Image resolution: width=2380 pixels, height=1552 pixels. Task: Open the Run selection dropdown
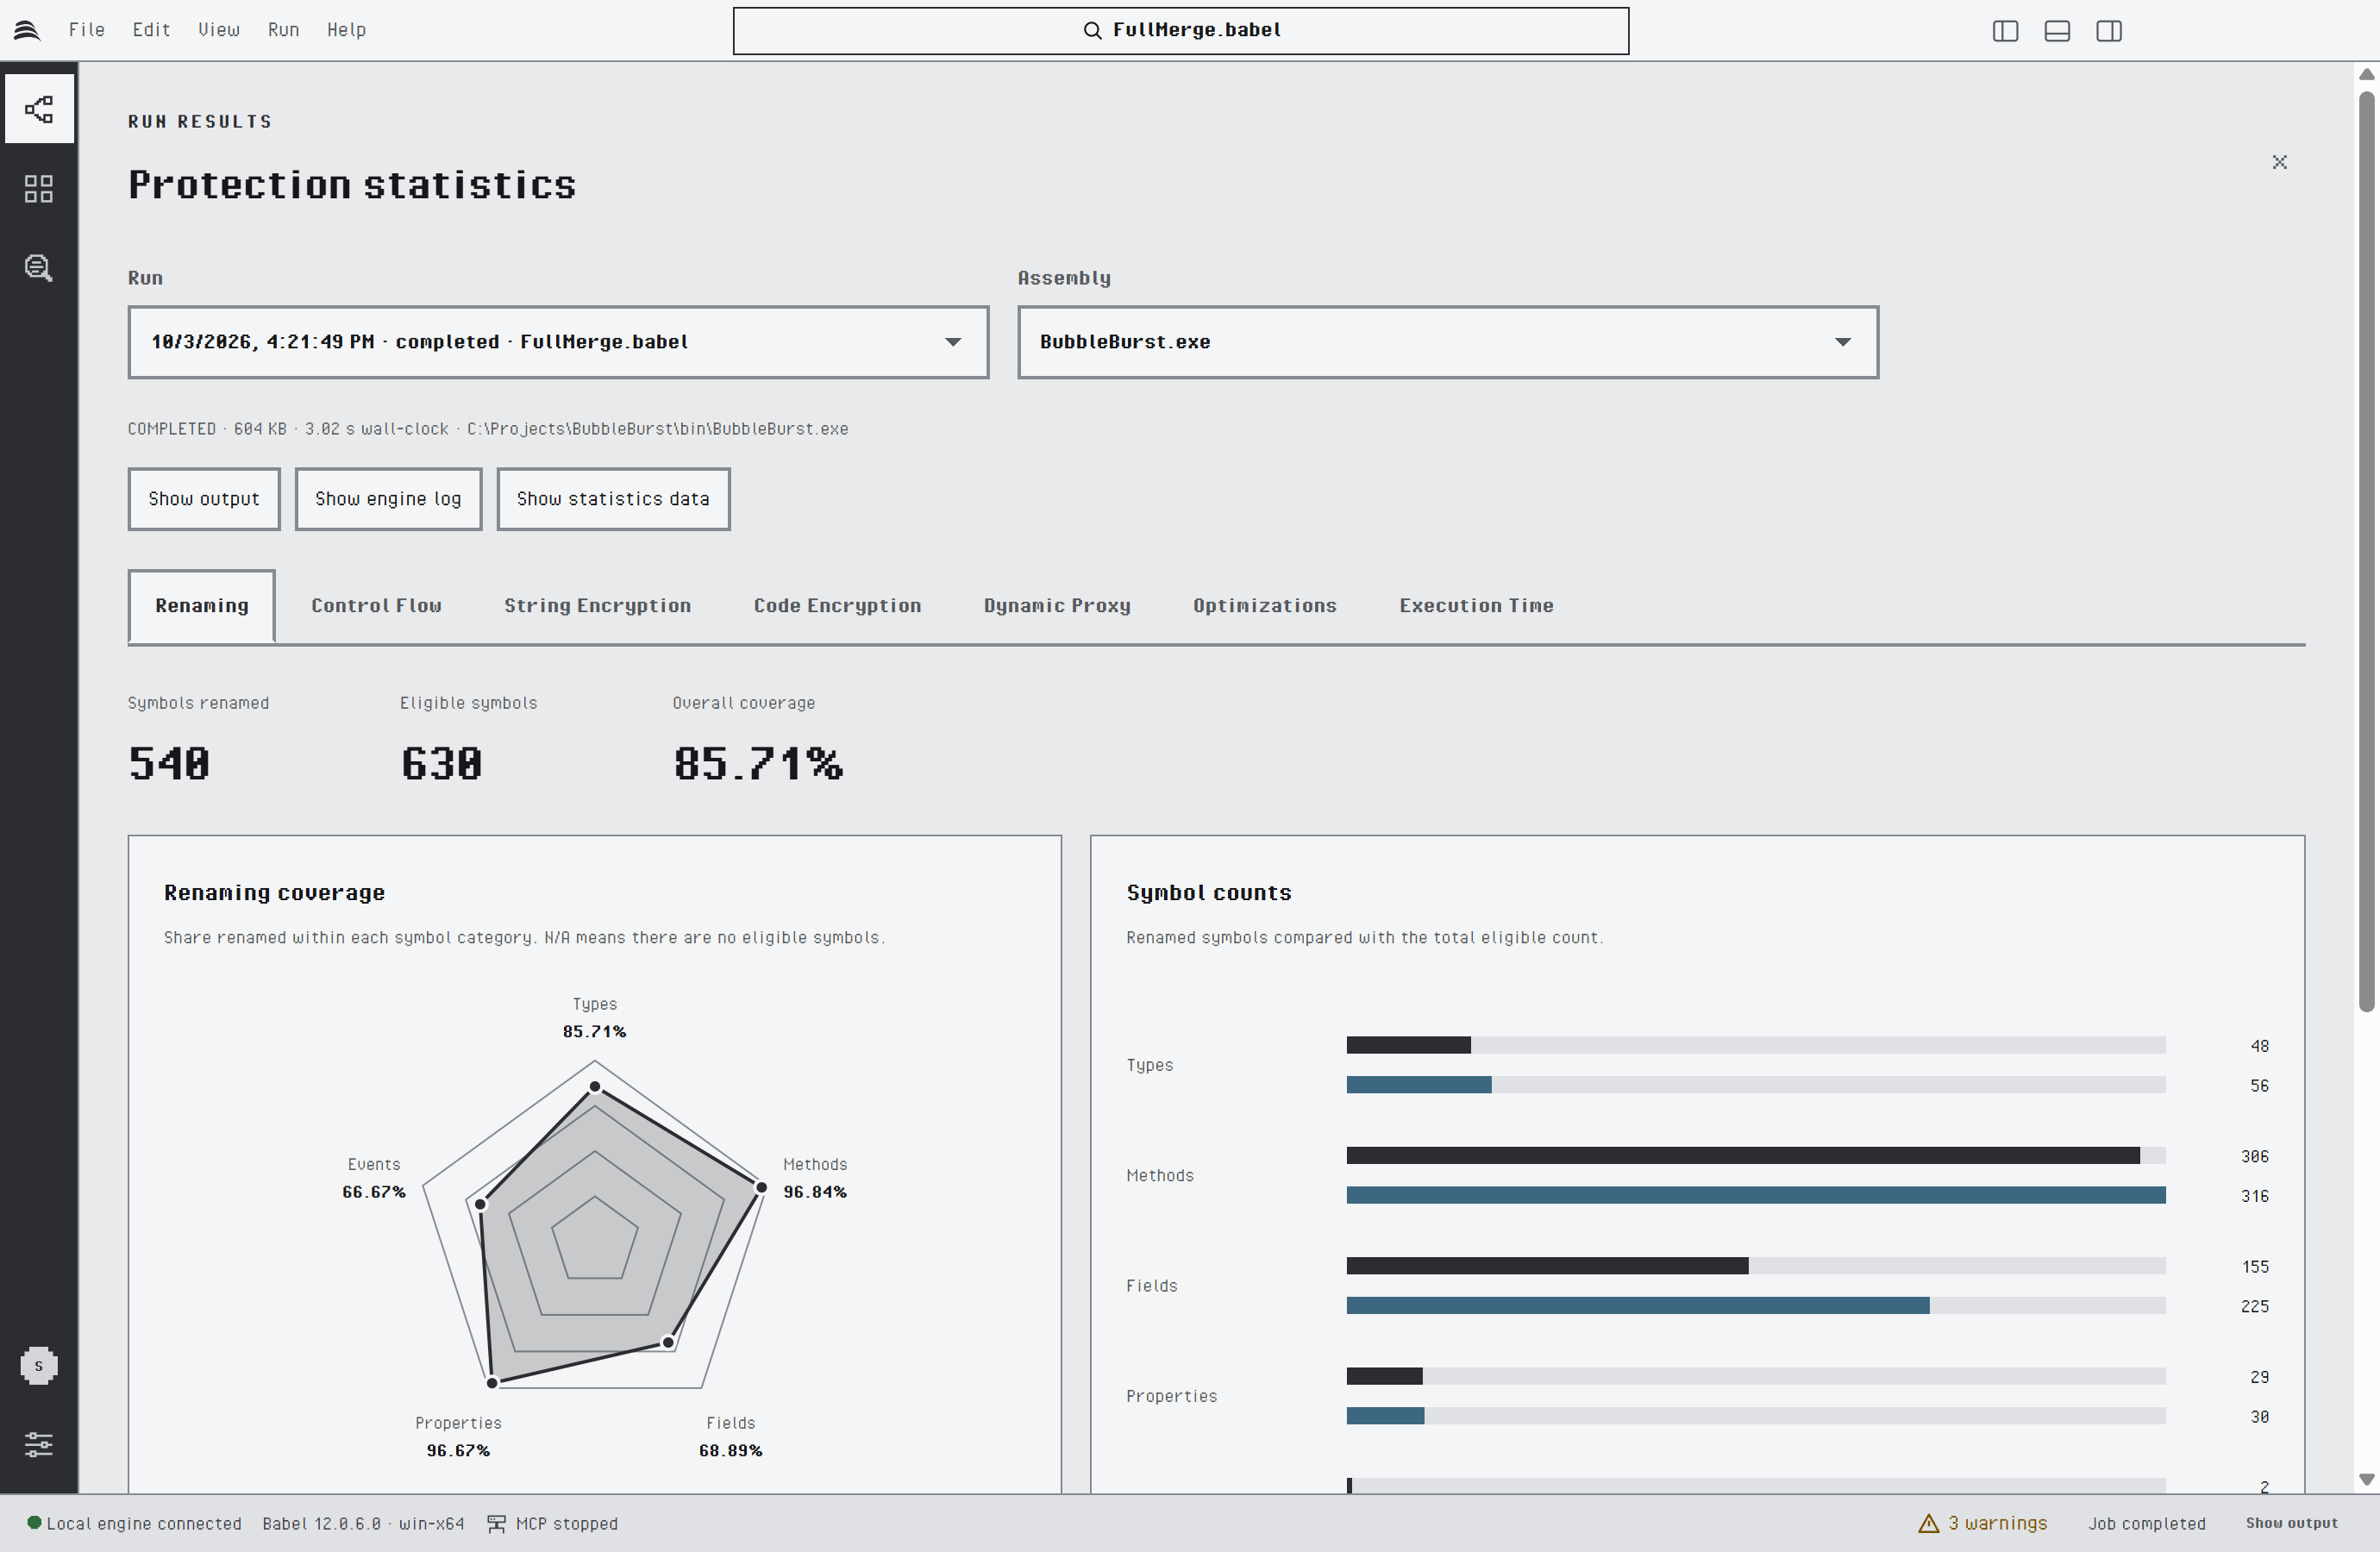coord(558,342)
